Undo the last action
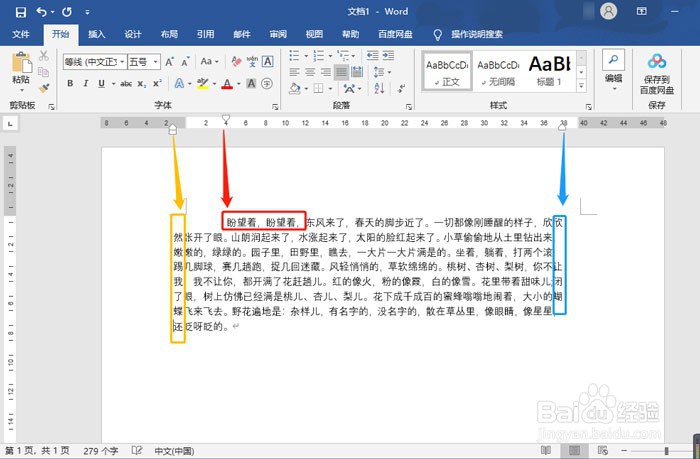Image resolution: width=700 pixels, height=459 pixels. click(42, 12)
